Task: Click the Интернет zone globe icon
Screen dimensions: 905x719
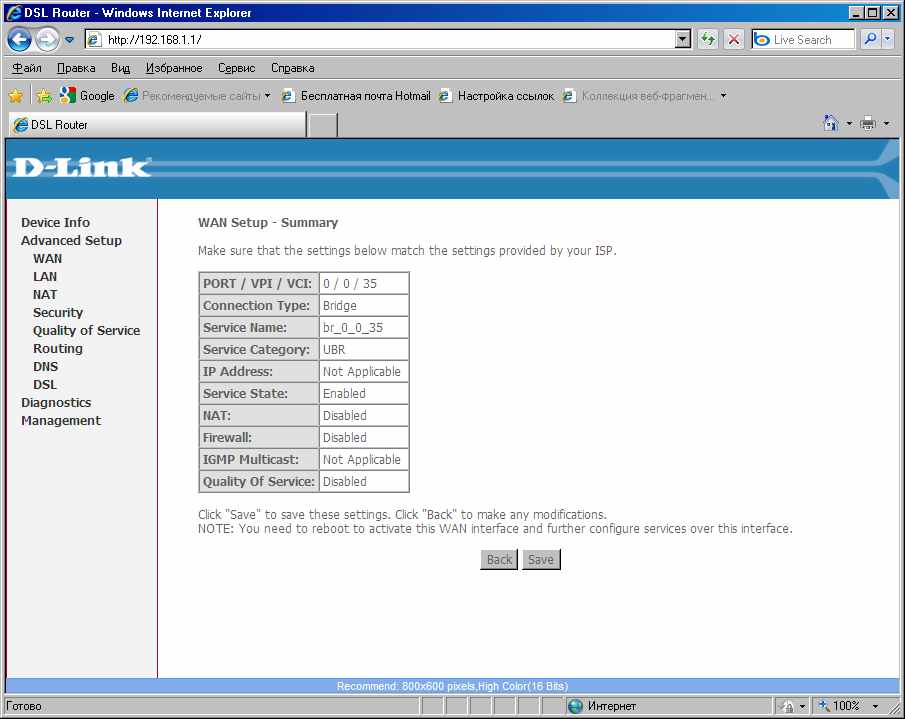Action: (x=575, y=706)
